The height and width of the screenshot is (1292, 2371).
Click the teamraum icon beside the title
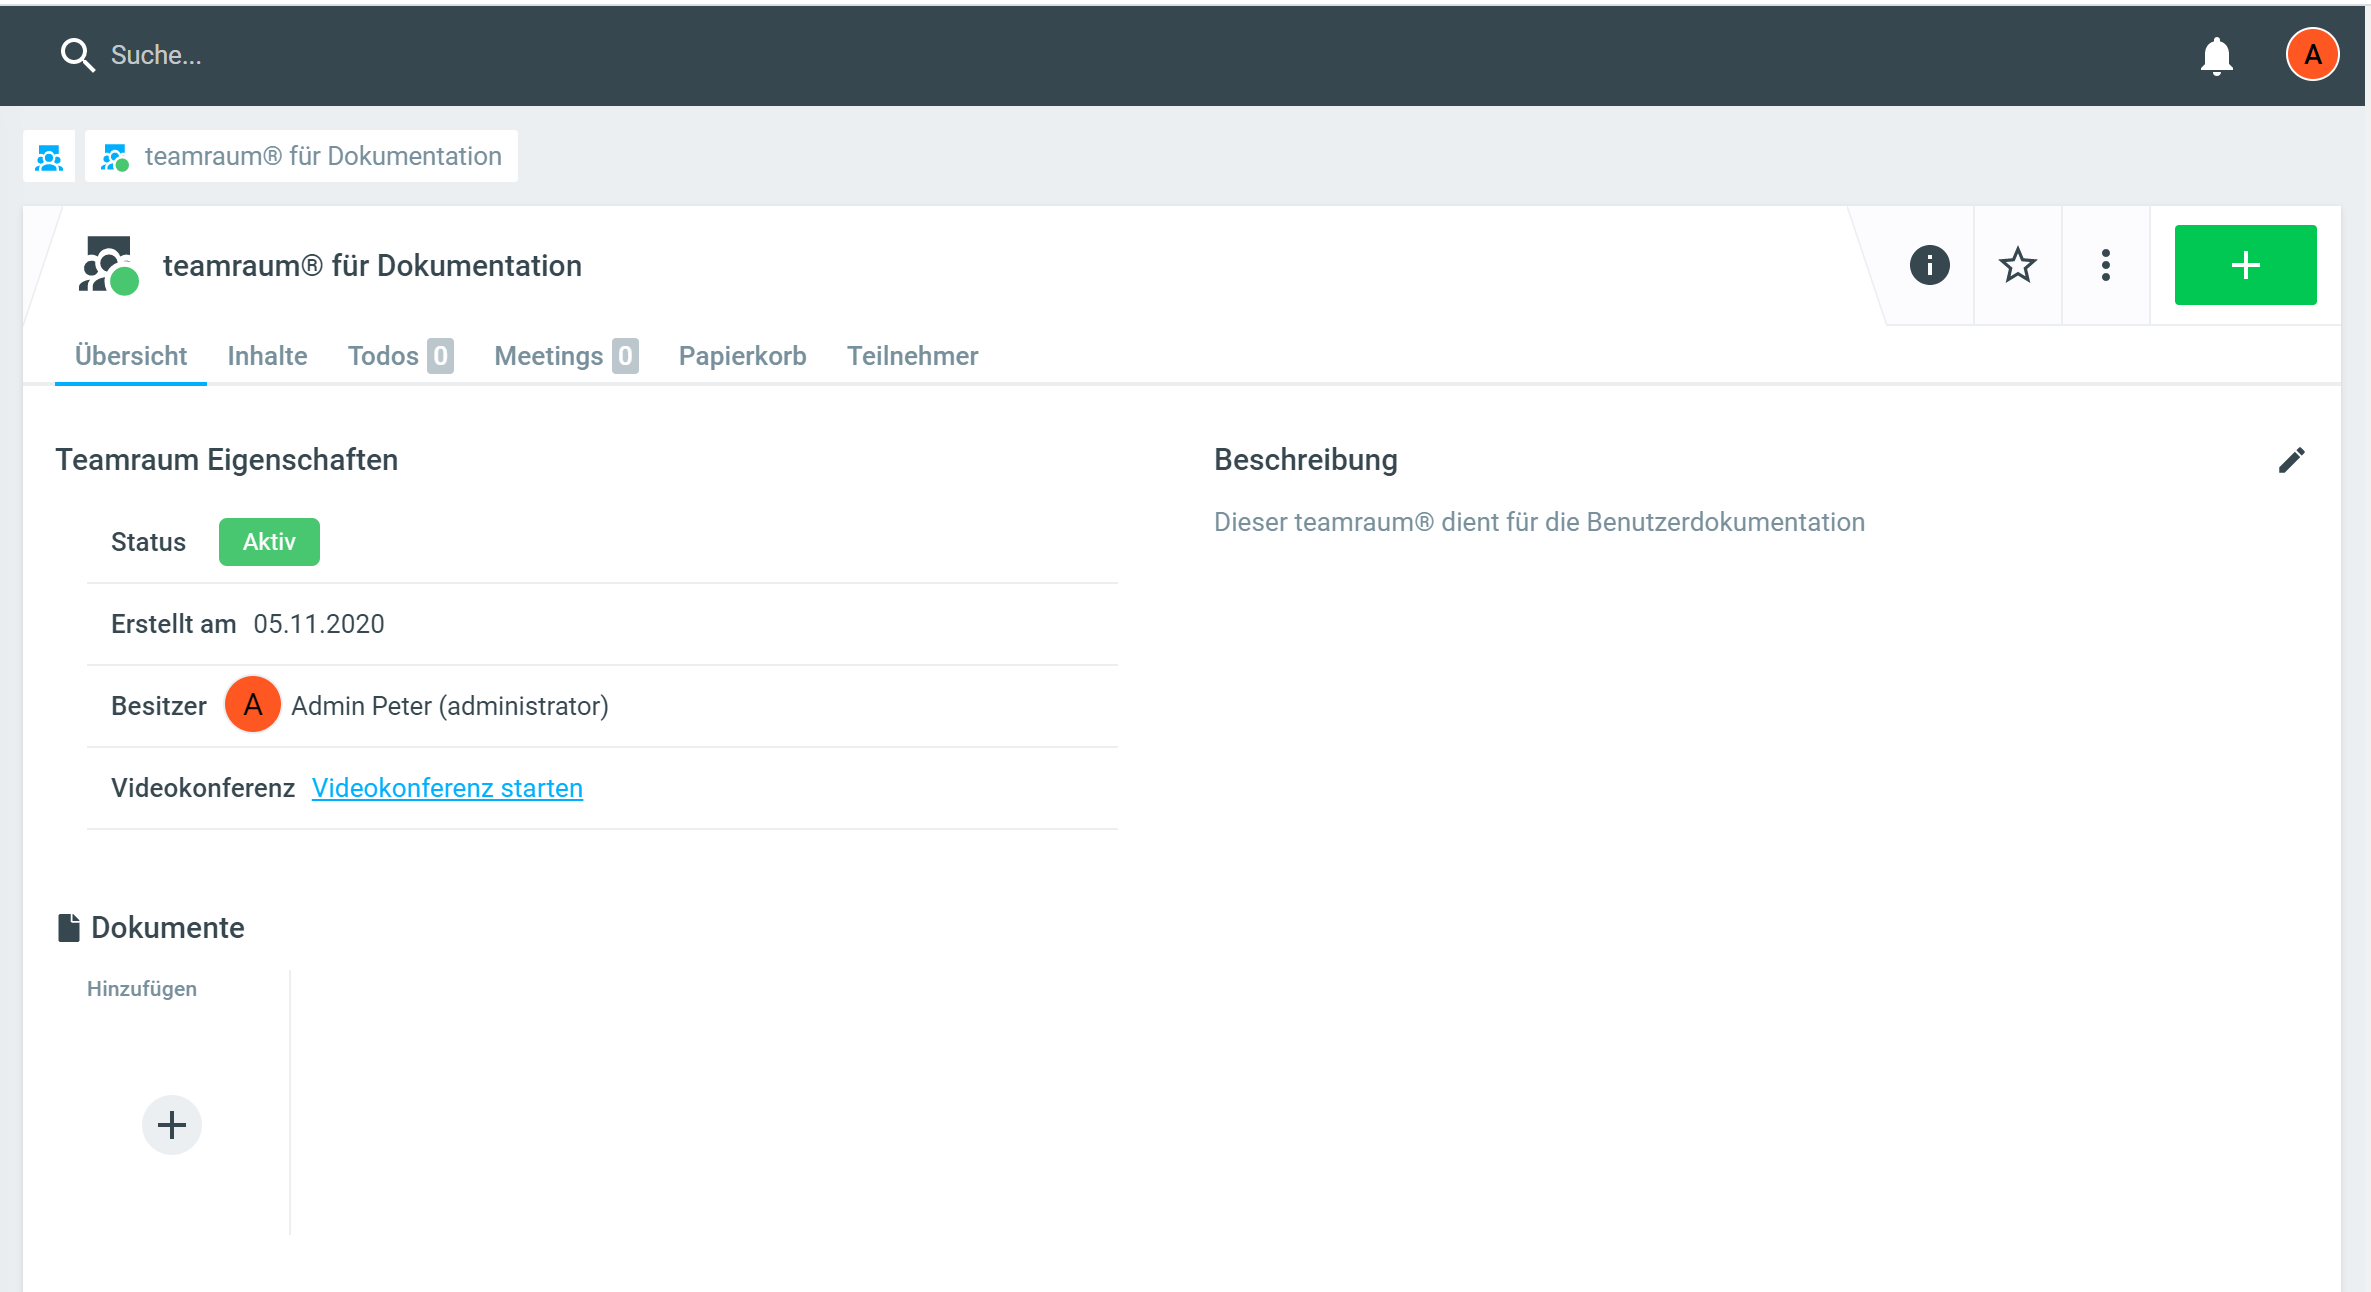click(x=108, y=266)
